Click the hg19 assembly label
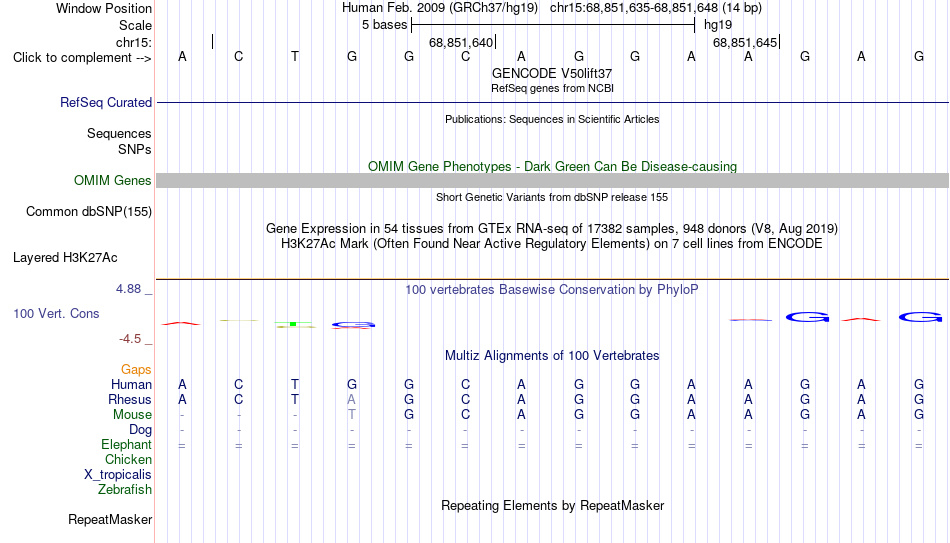The image size is (950, 543). click(718, 25)
